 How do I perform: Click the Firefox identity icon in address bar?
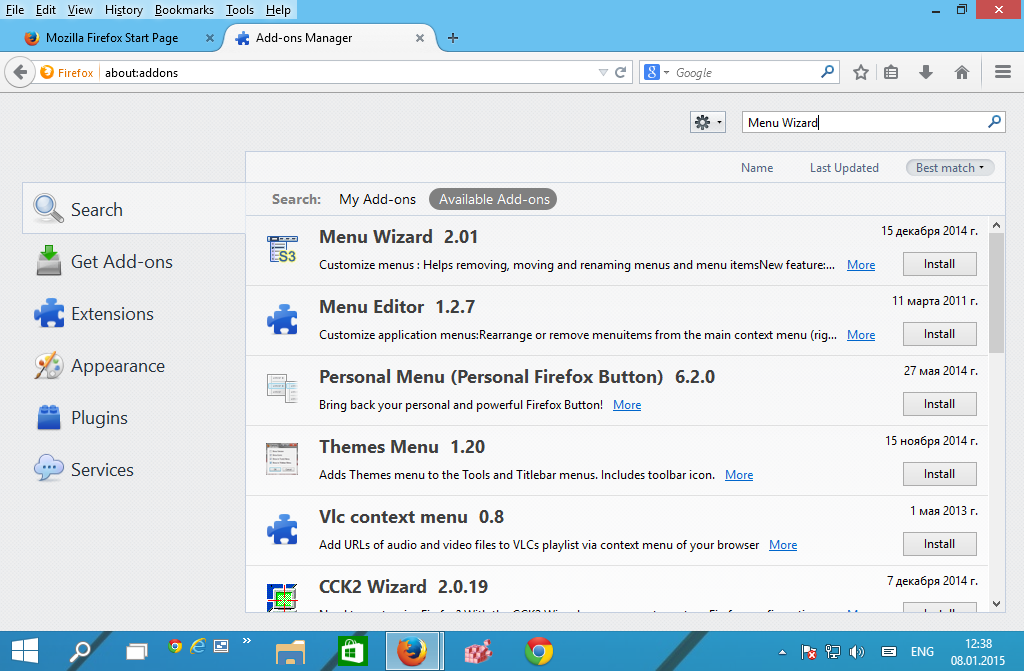(47, 72)
